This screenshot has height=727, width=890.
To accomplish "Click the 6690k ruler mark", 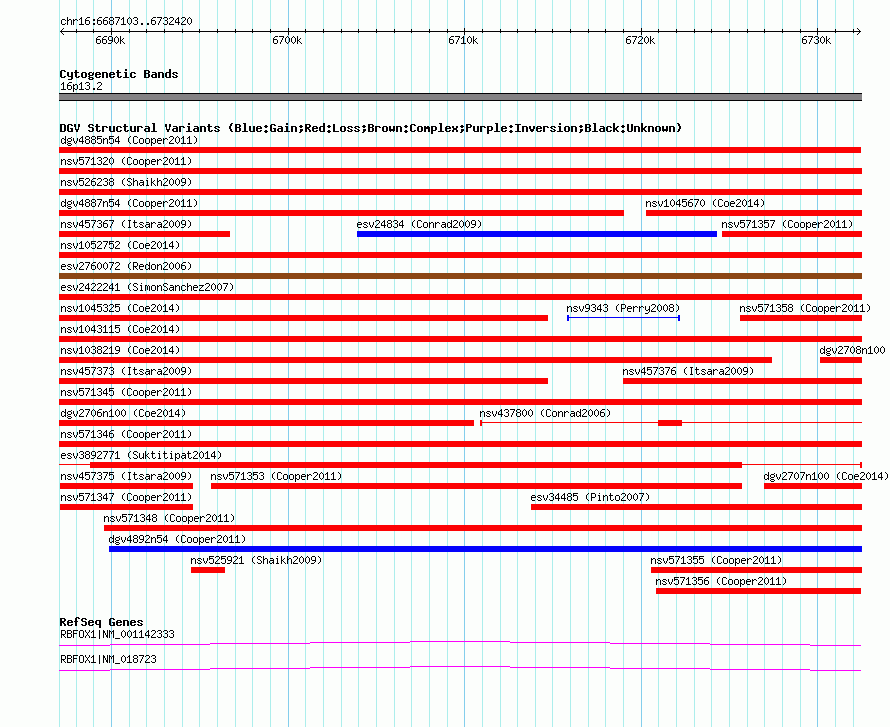I will [x=110, y=40].
